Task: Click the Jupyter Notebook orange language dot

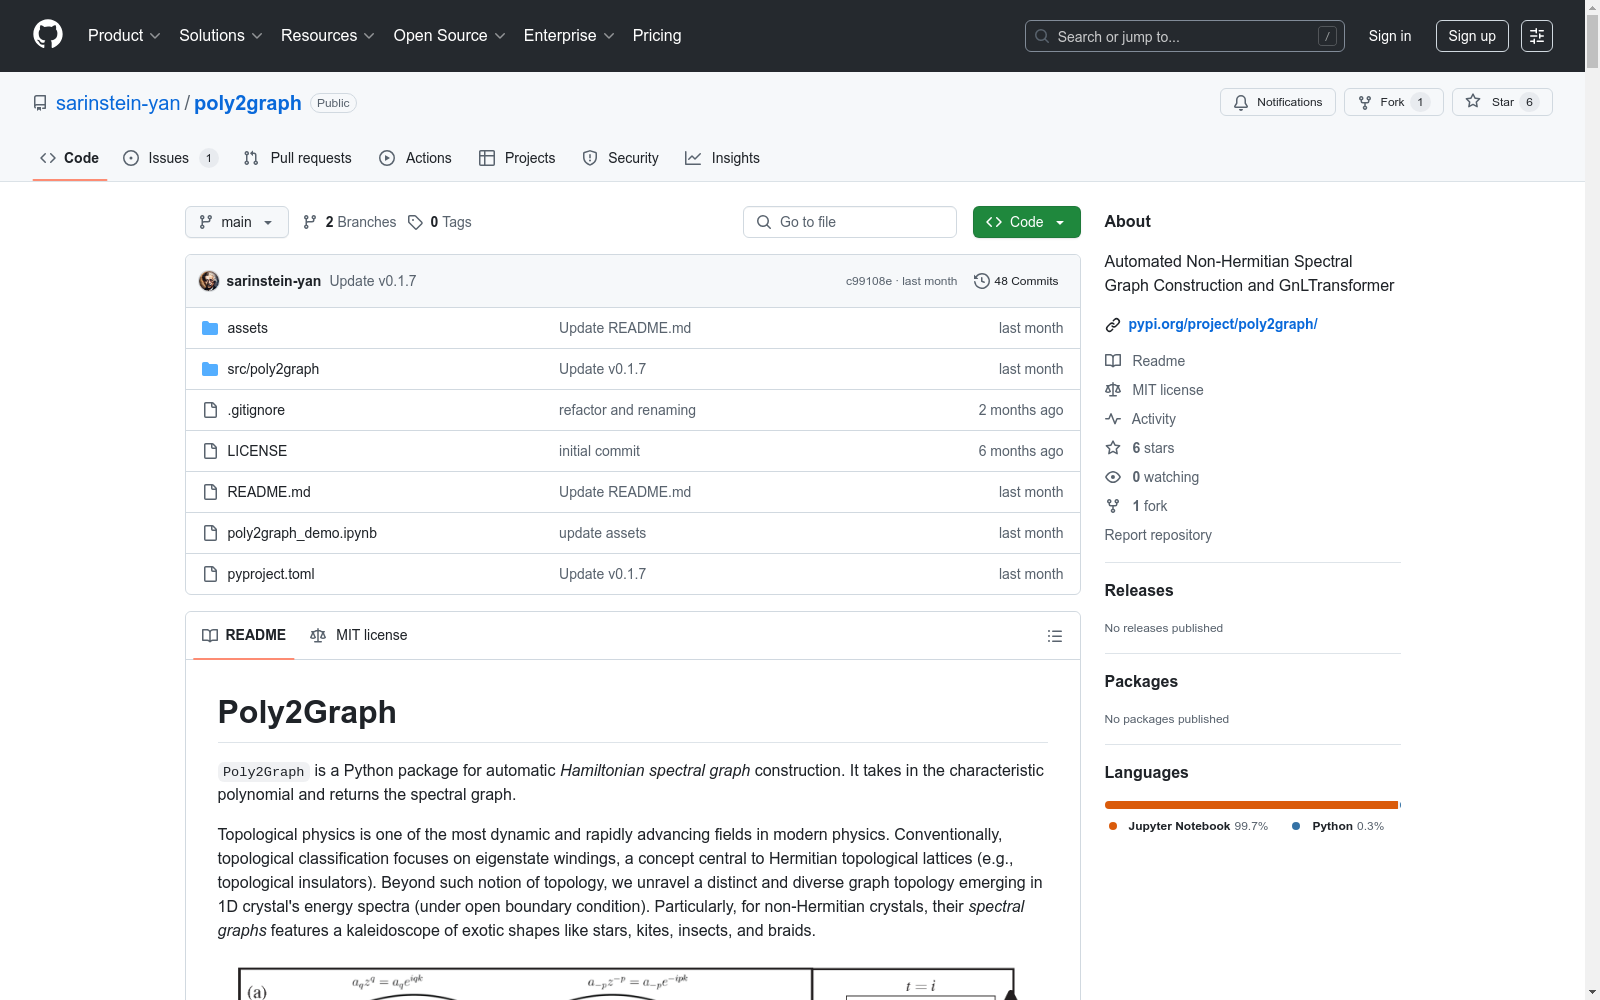Action: [x=1113, y=826]
